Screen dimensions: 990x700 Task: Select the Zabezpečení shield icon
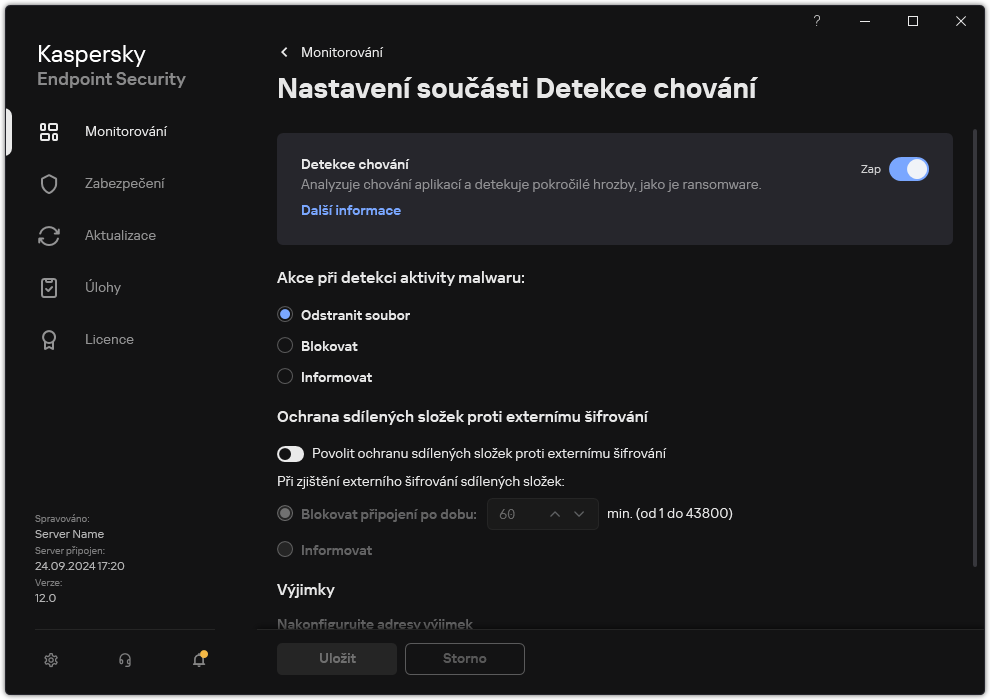[x=48, y=183]
